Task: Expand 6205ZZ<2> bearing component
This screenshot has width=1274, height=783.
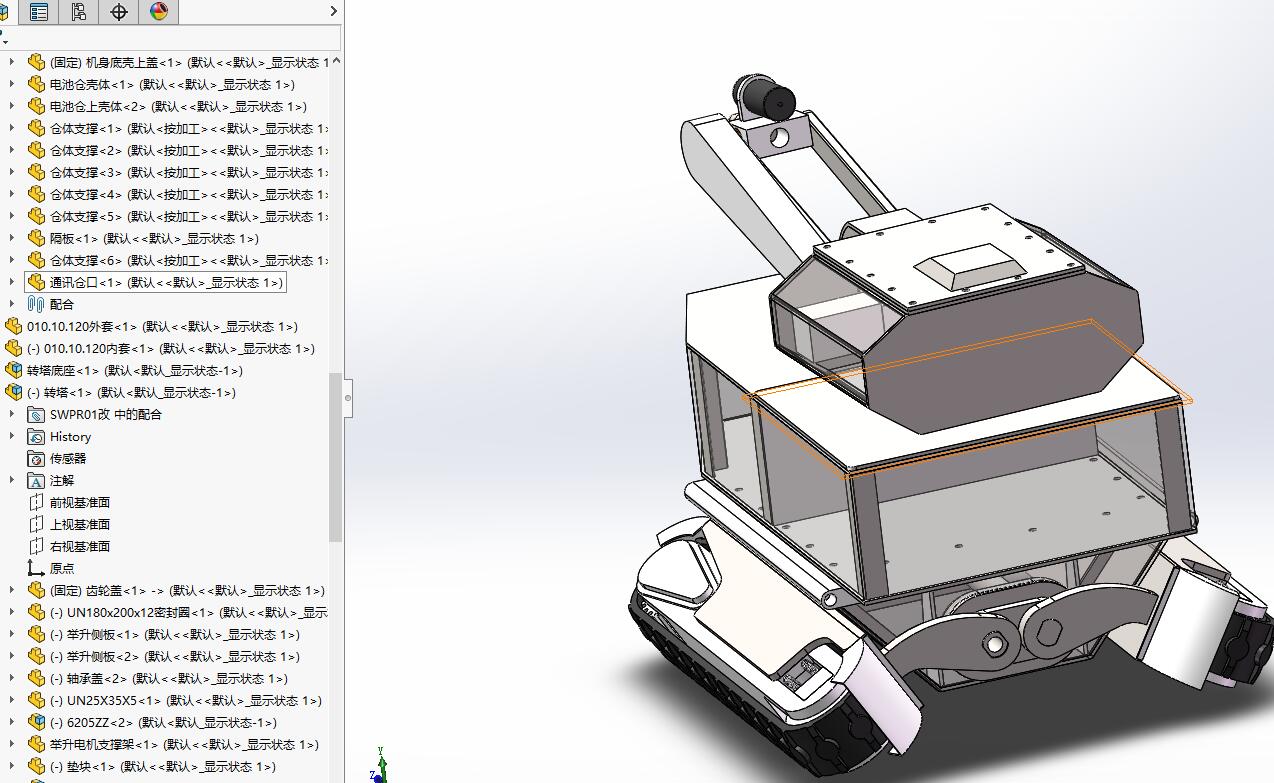Action: (12, 722)
